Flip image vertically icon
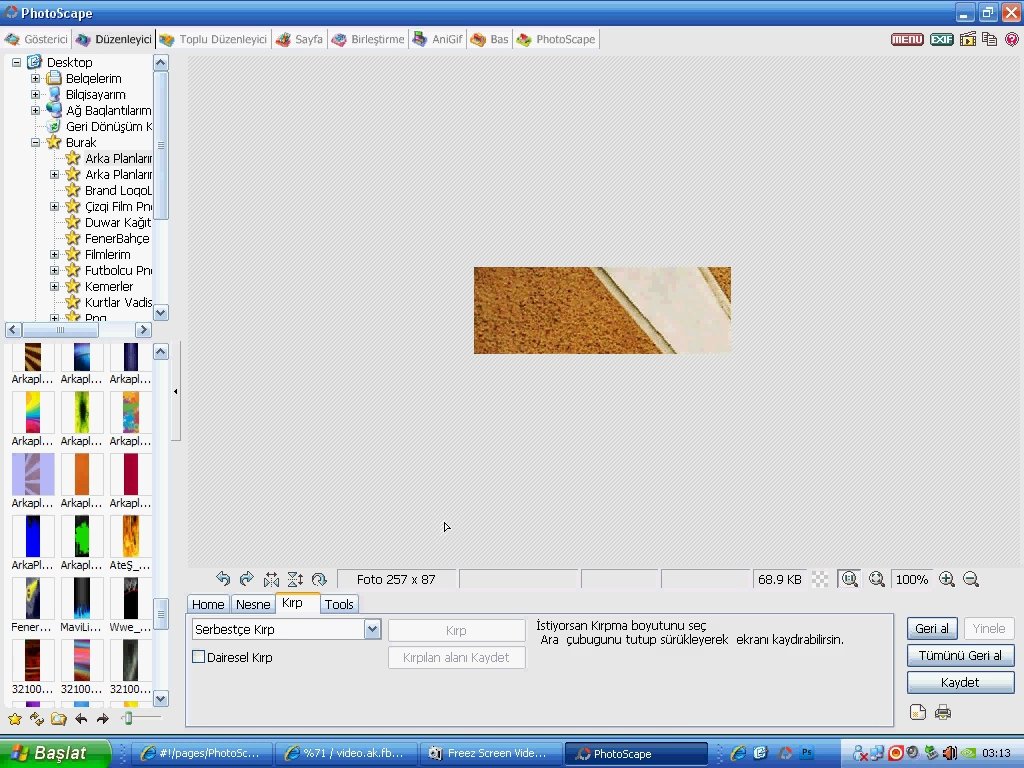This screenshot has height=768, width=1024. coord(295,579)
